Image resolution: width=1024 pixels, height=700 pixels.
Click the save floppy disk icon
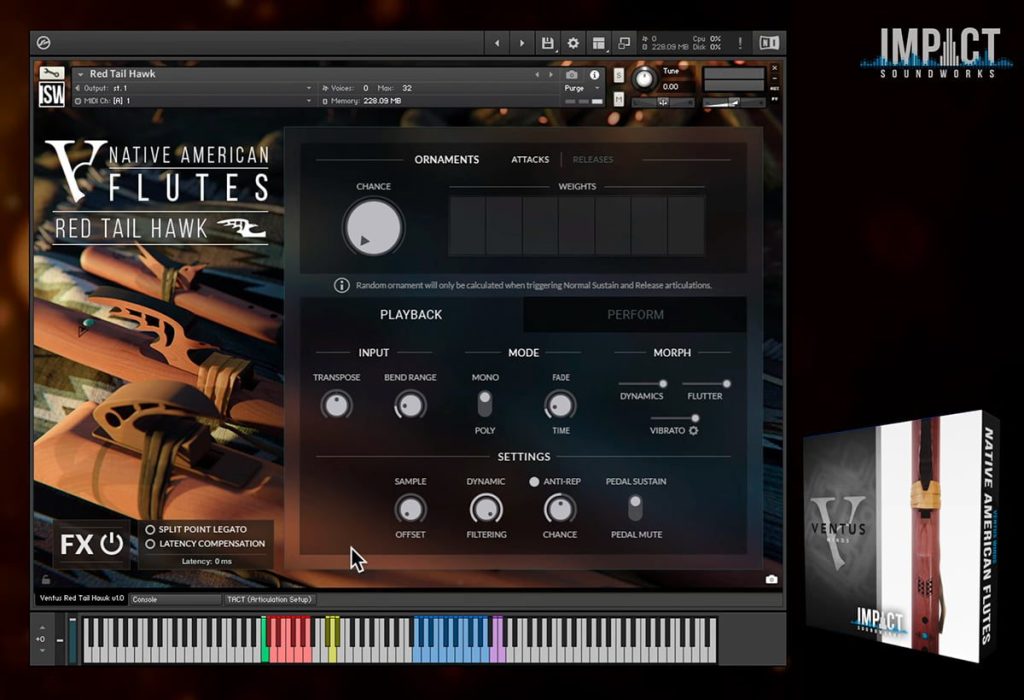[547, 43]
